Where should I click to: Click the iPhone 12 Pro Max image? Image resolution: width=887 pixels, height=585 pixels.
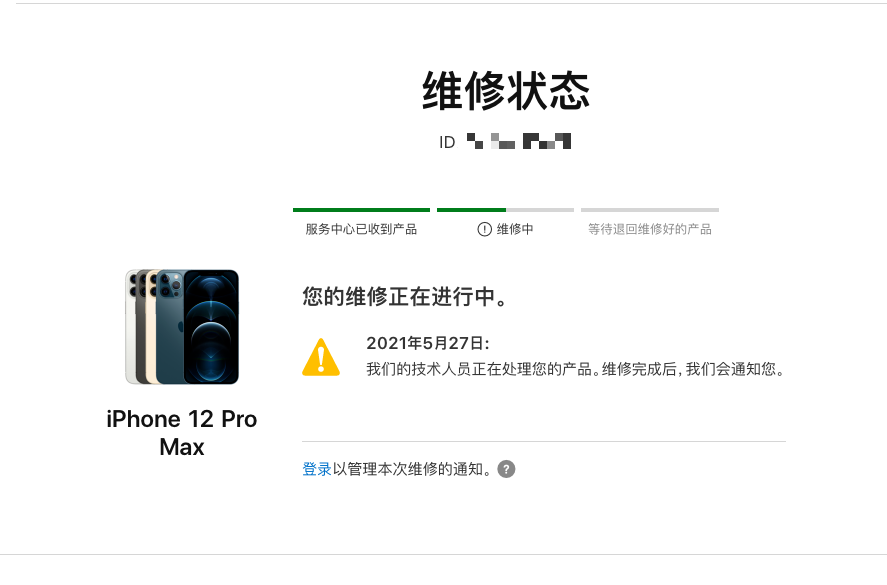pyautogui.click(x=182, y=326)
